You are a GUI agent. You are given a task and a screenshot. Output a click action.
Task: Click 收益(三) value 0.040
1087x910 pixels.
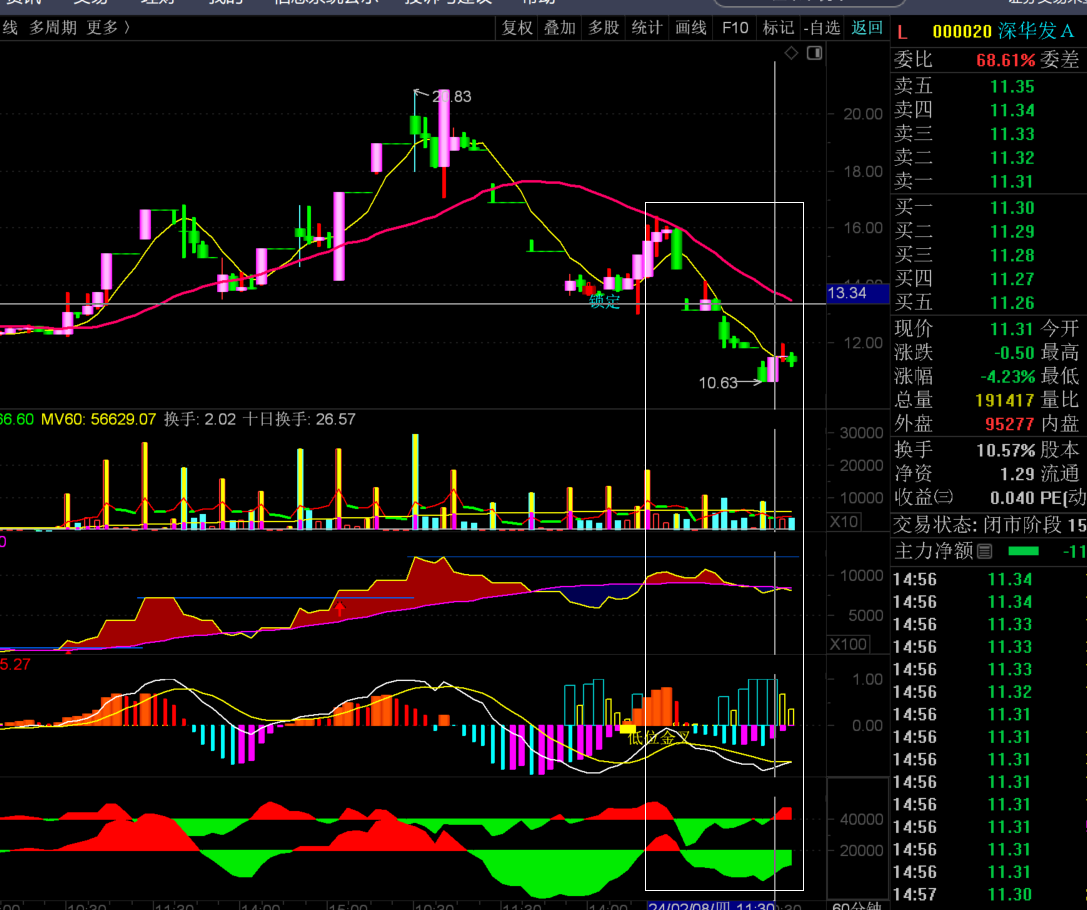pyautogui.click(x=1013, y=498)
